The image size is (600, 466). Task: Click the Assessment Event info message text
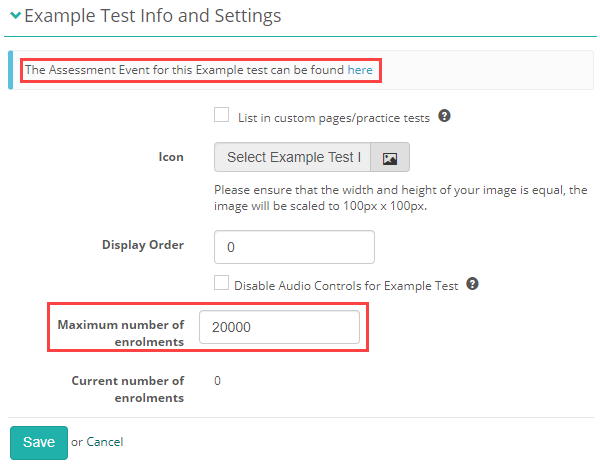click(x=185, y=70)
